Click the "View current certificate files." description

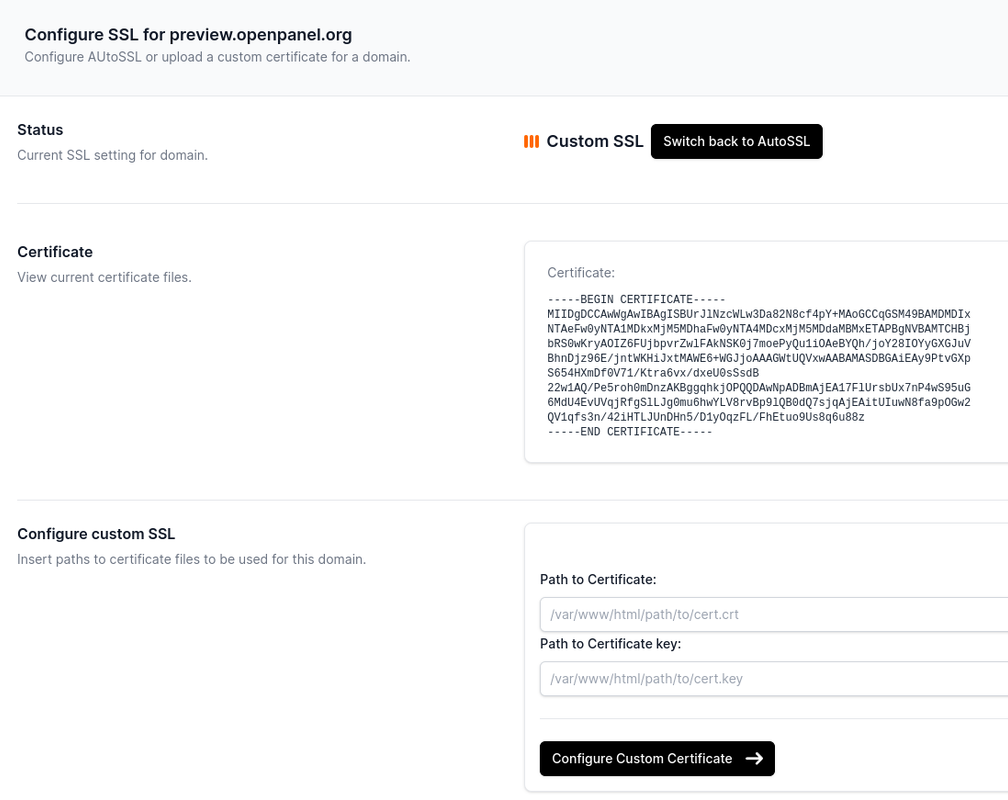(x=104, y=277)
